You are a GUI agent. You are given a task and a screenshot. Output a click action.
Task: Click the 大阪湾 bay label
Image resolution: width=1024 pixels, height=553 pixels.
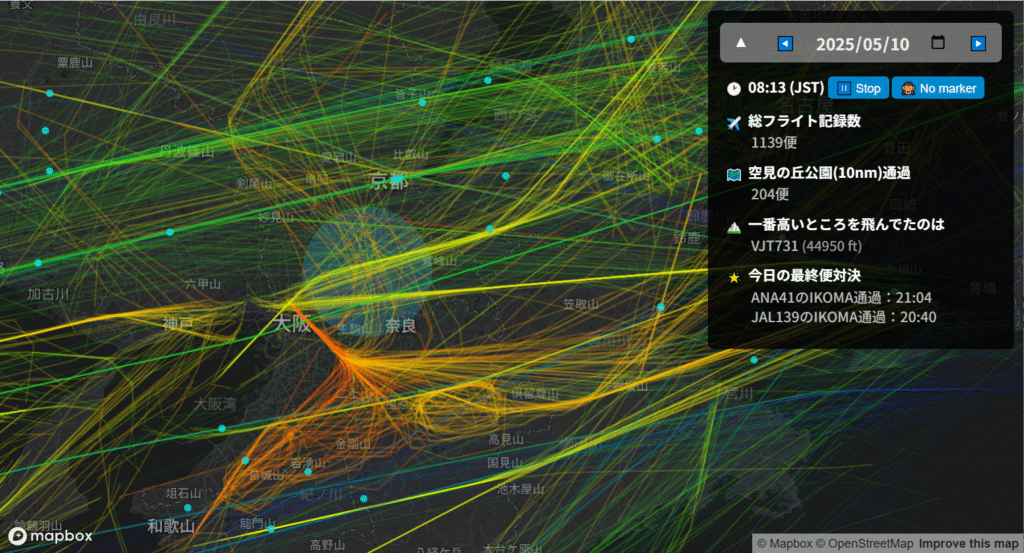coord(215,404)
